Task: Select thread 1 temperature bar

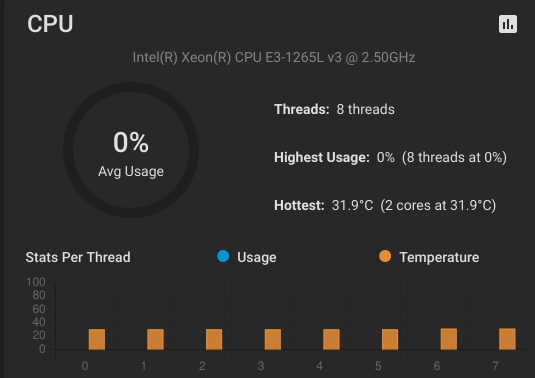Action: click(155, 339)
